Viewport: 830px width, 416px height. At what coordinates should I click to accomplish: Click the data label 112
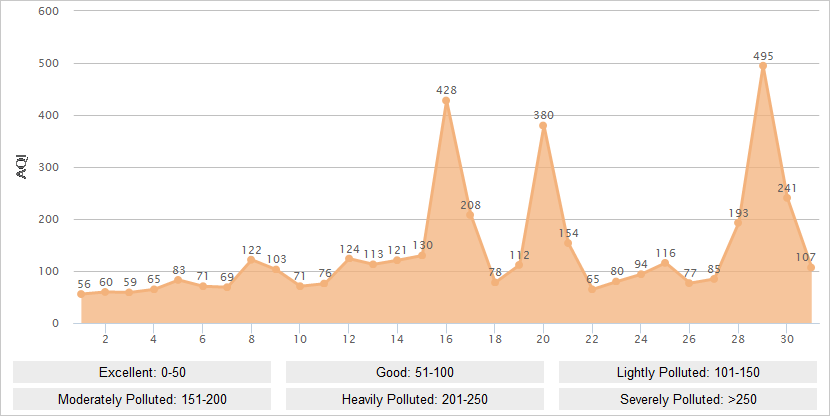point(520,255)
